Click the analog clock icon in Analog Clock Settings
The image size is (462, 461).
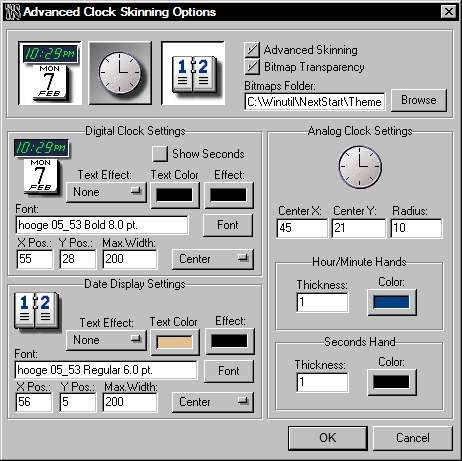[x=360, y=167]
